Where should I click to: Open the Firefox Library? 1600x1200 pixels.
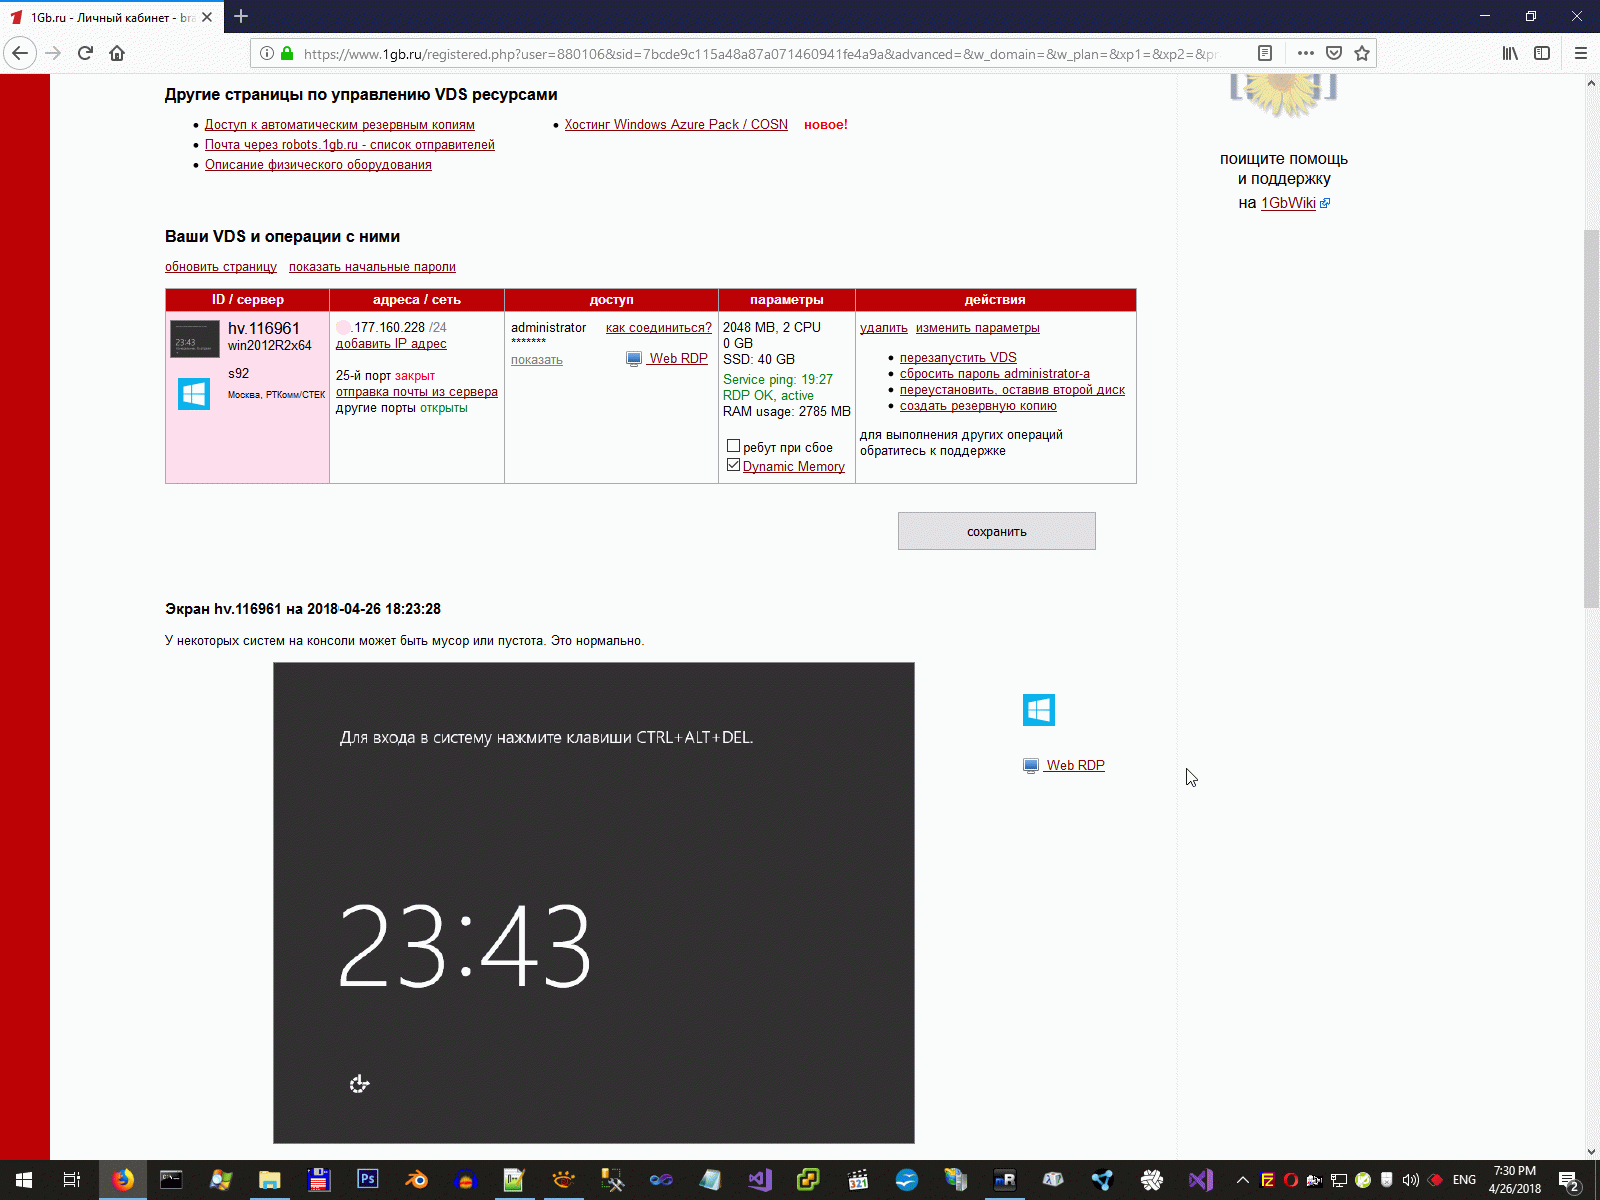pyautogui.click(x=1510, y=53)
